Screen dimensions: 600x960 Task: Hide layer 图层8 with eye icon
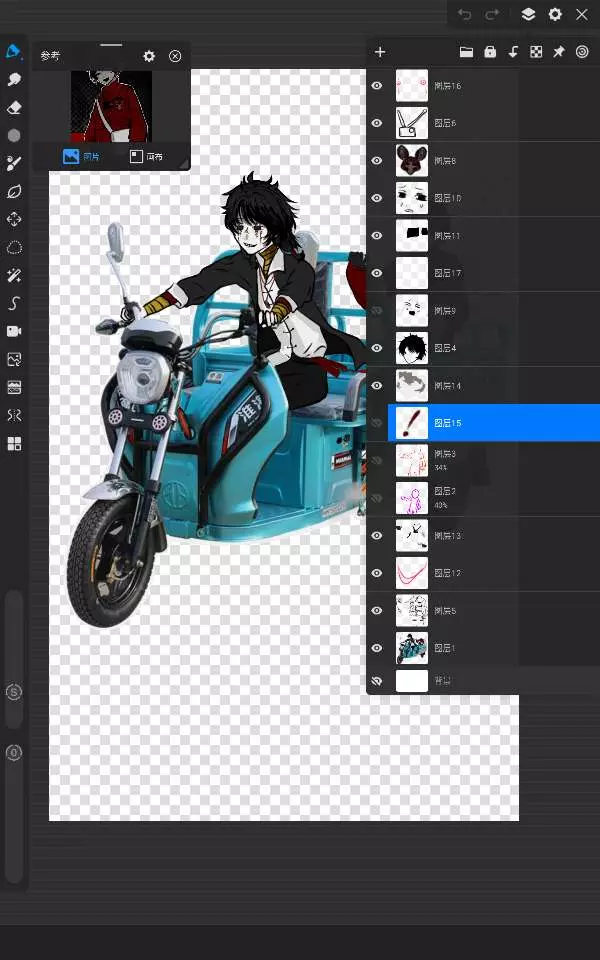point(377,160)
